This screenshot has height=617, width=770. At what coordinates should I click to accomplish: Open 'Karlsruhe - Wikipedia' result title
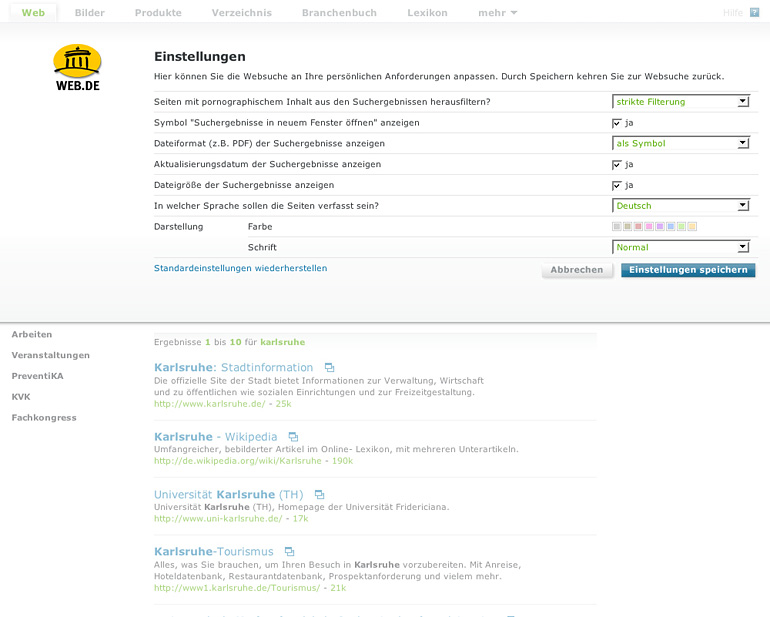pos(216,437)
